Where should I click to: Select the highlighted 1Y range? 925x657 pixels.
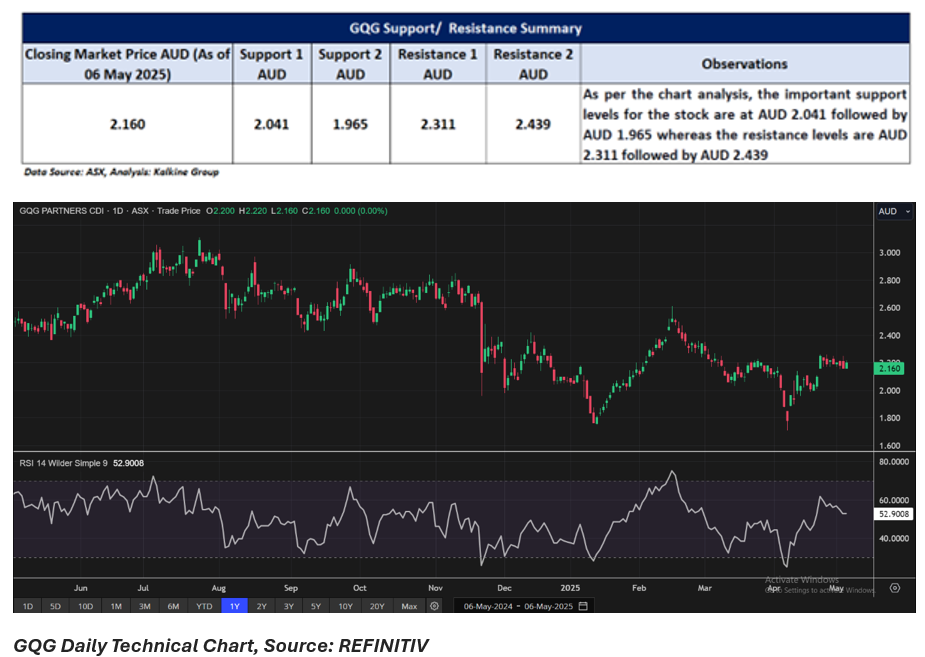[x=235, y=606]
